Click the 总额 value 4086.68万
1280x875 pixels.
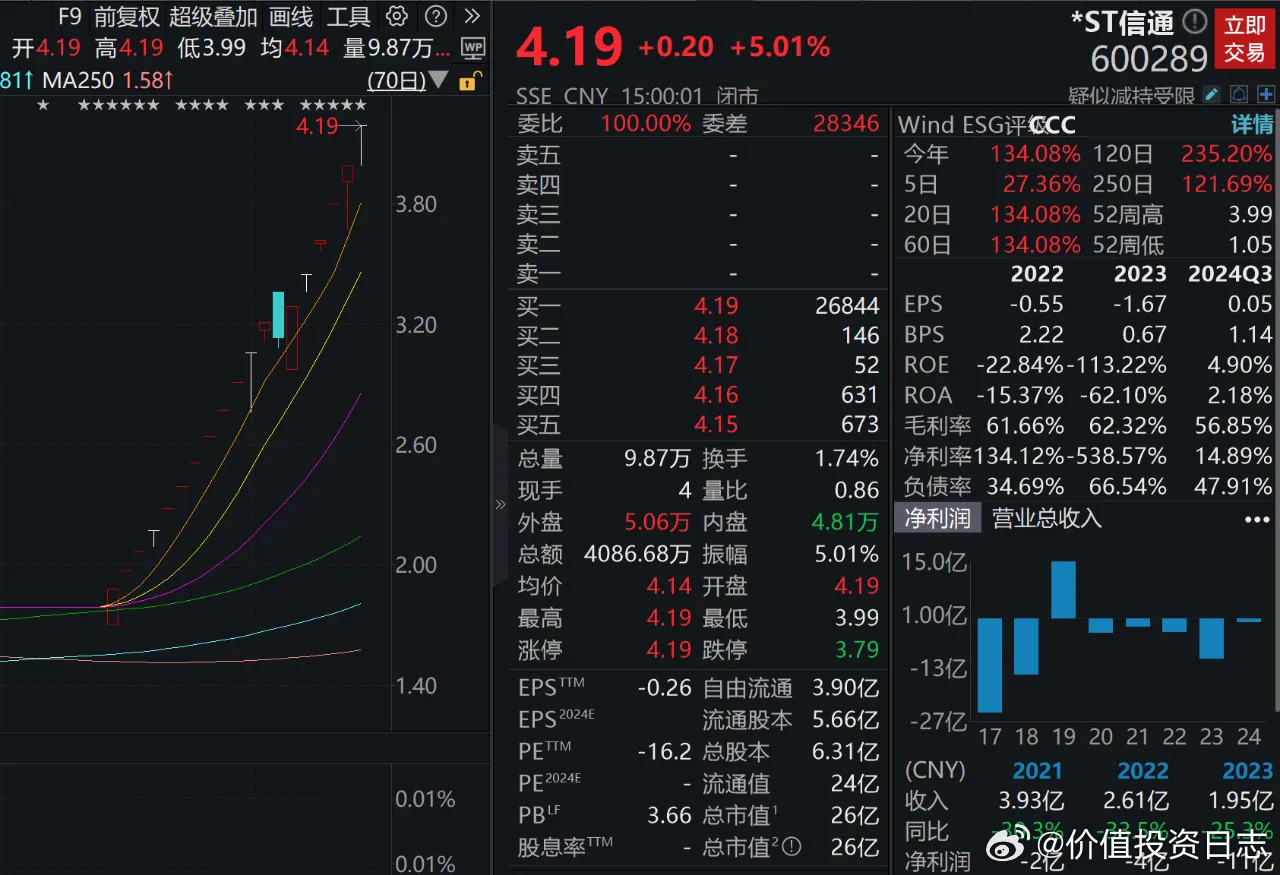click(637, 554)
